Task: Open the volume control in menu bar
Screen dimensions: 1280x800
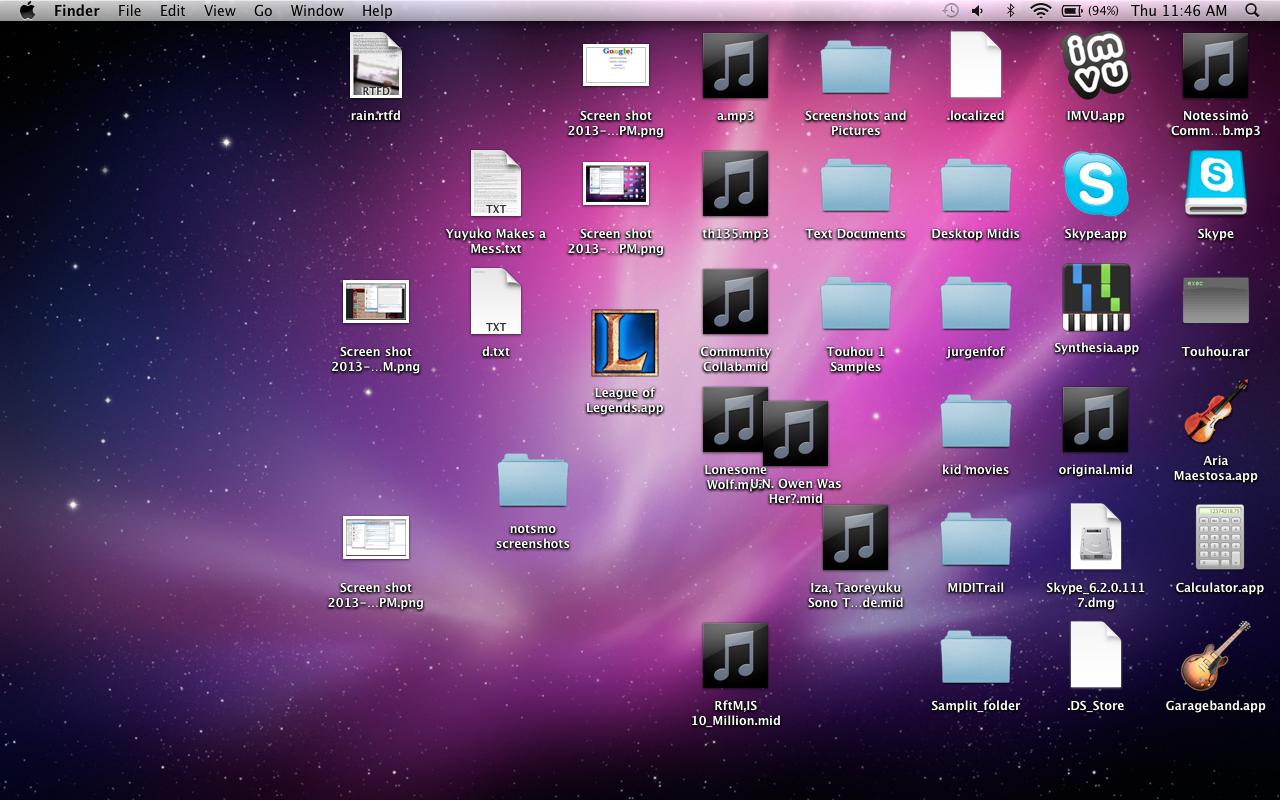Action: click(x=977, y=11)
